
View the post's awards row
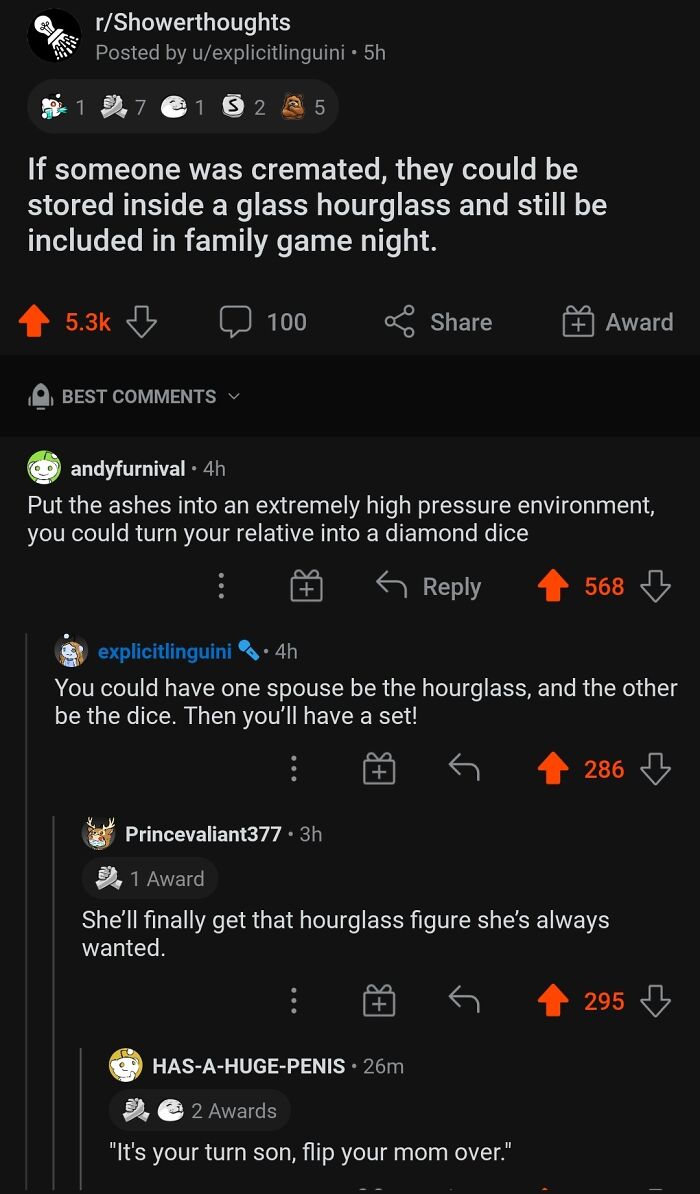pyautogui.click(x=182, y=107)
